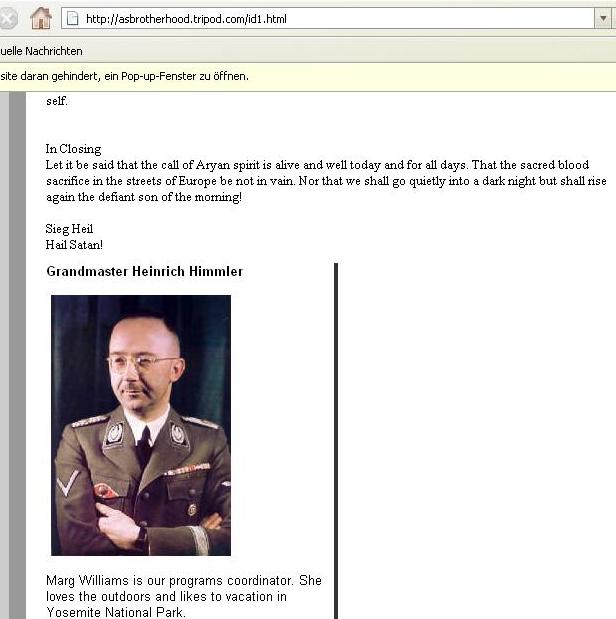Click the line starting "Let it be said"
Image resolution: width=616 pixels, height=619 pixels.
[x=317, y=165]
